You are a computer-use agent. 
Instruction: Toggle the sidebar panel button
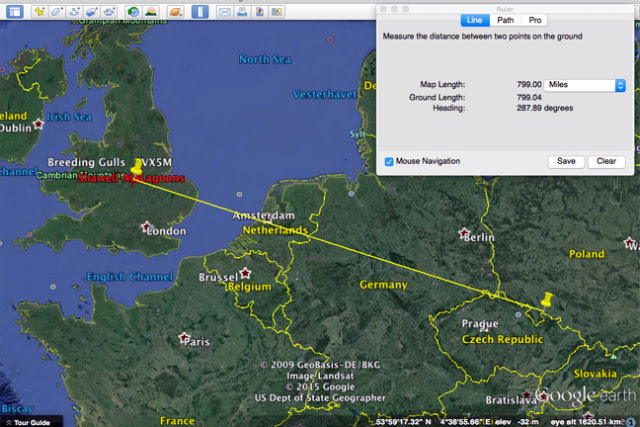point(15,12)
